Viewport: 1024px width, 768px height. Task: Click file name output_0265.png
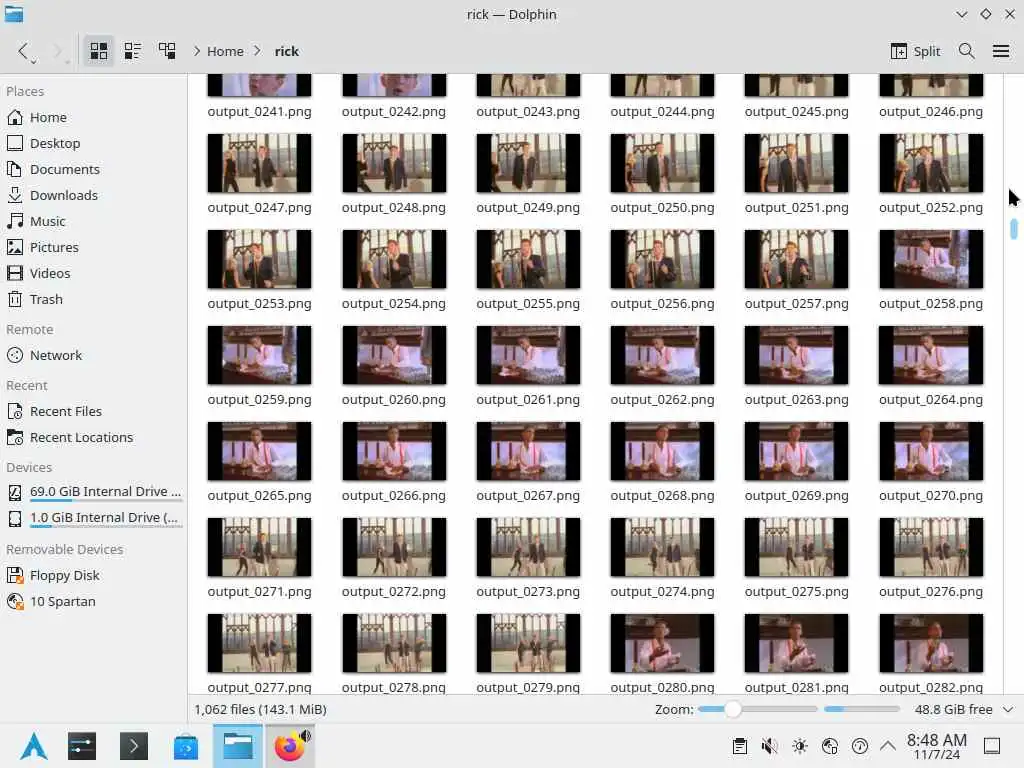259,496
